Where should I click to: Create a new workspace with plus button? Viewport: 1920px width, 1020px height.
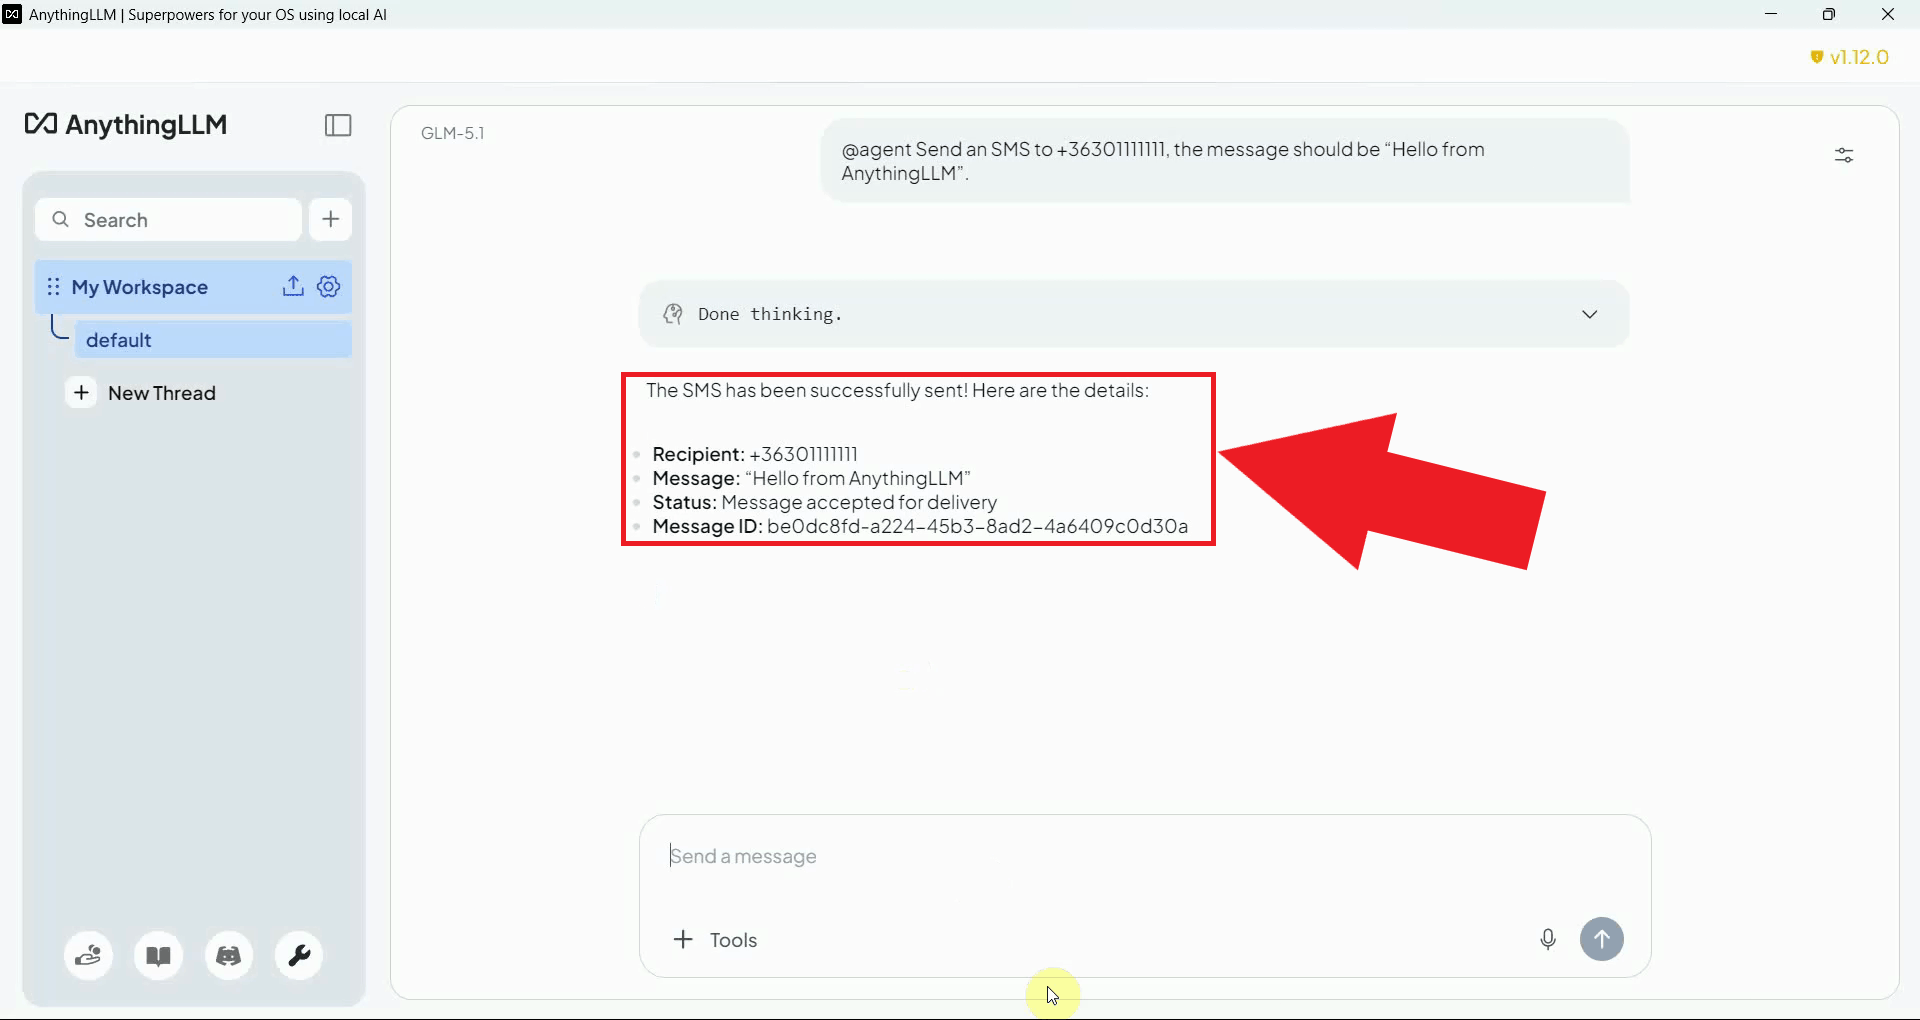[x=331, y=219]
